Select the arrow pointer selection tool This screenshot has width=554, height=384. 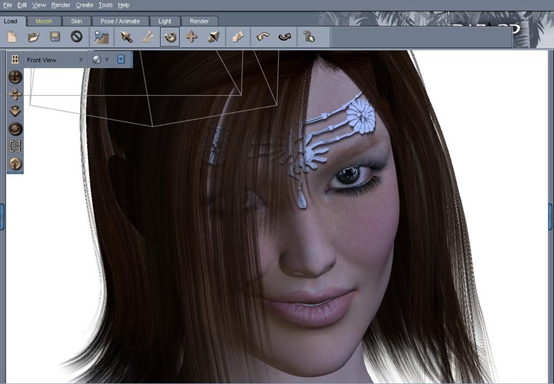click(126, 37)
